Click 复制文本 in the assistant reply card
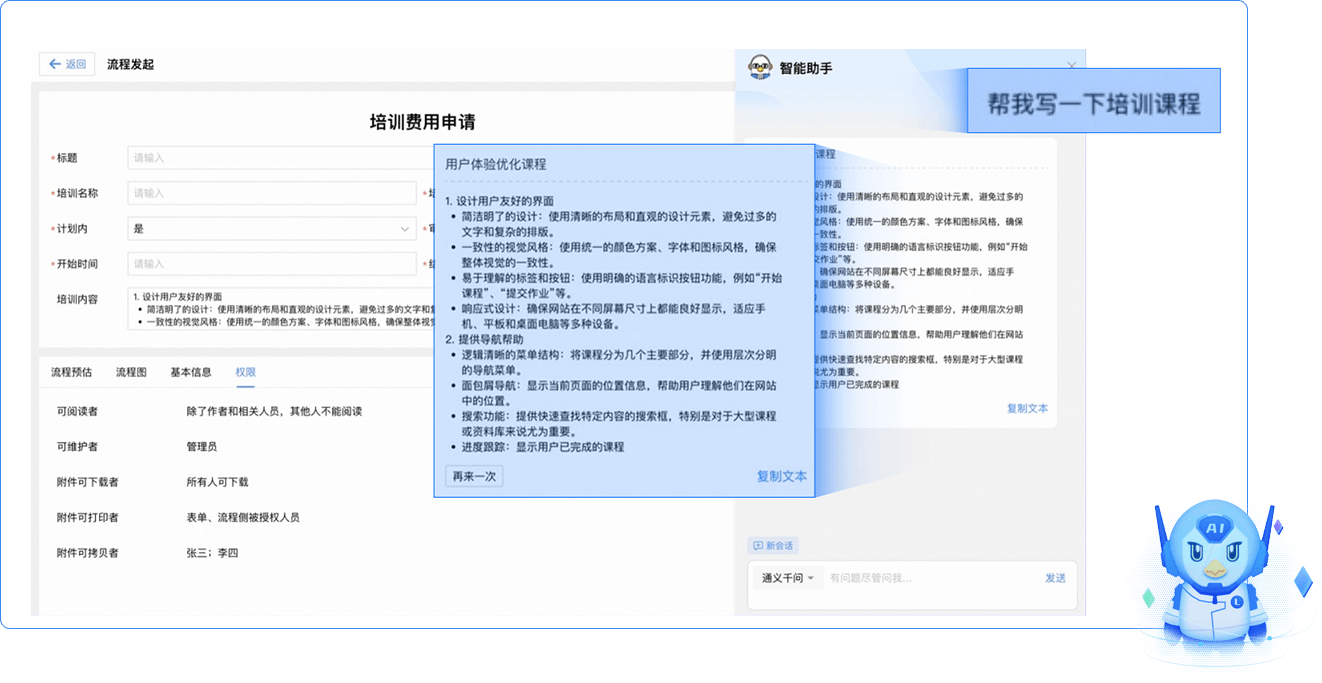 [1027, 409]
